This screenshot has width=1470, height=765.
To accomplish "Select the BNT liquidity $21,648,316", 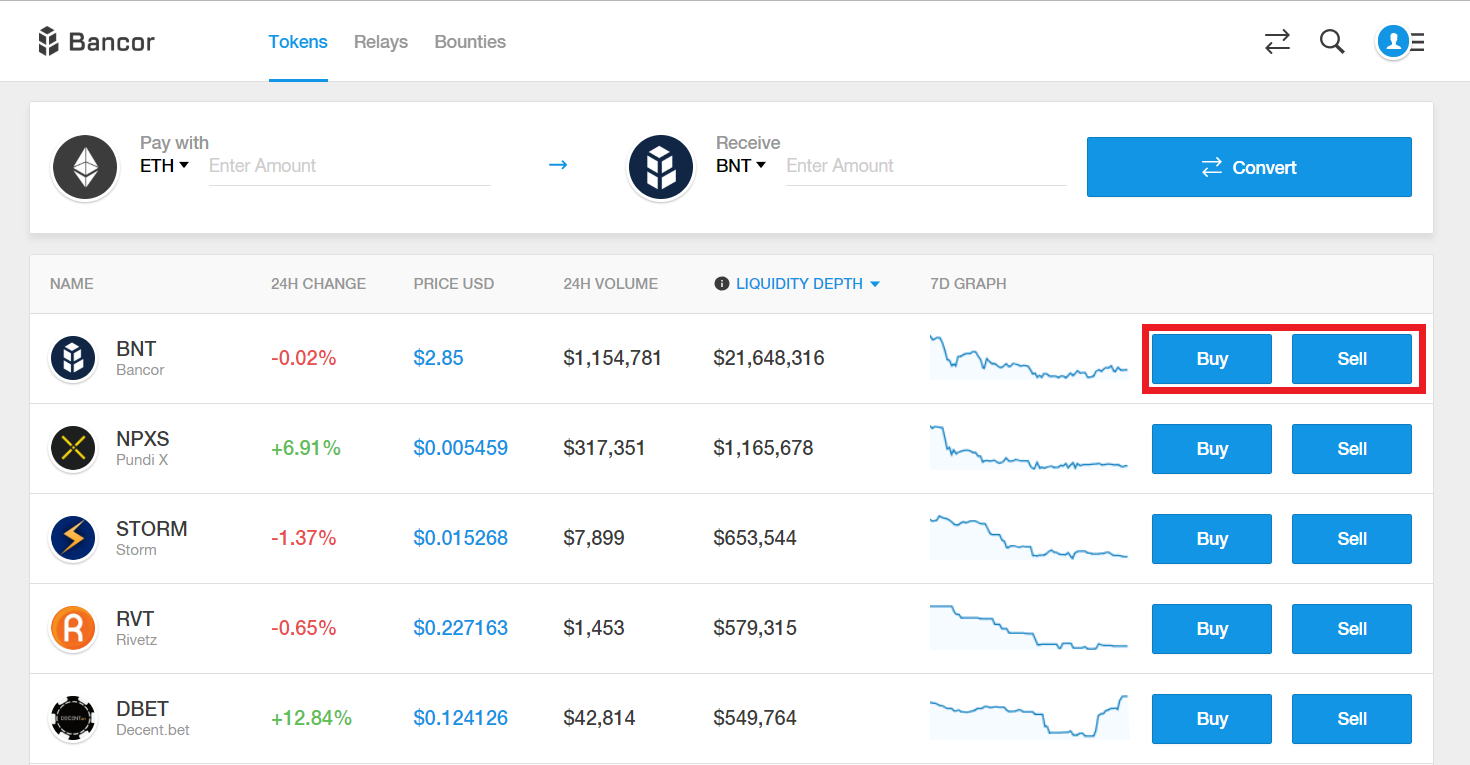I will [769, 358].
